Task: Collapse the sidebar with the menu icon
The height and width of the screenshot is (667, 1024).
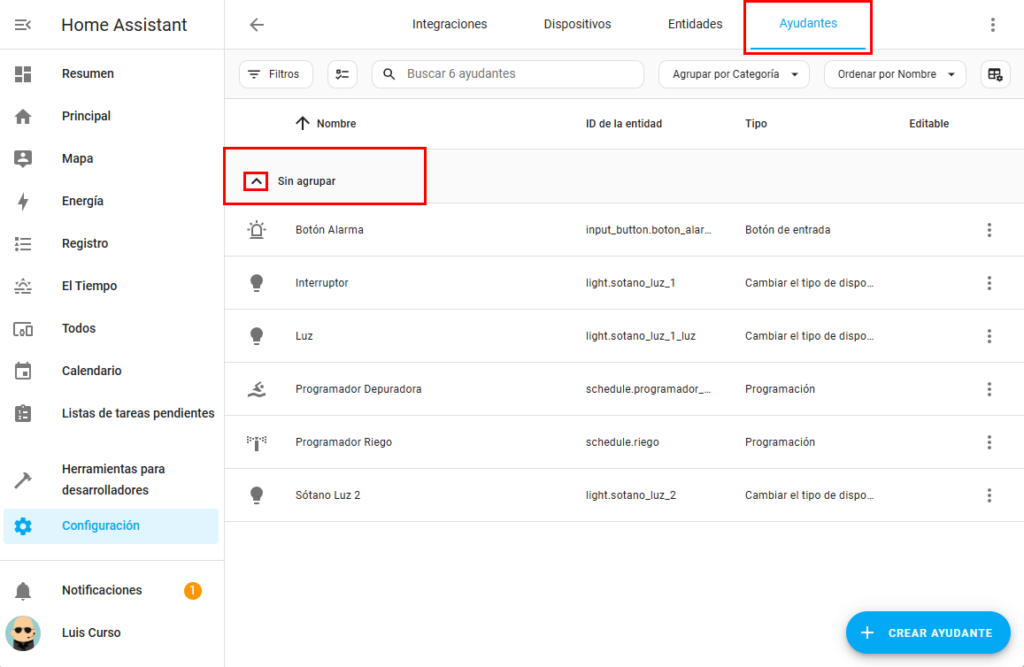Action: coord(23,25)
